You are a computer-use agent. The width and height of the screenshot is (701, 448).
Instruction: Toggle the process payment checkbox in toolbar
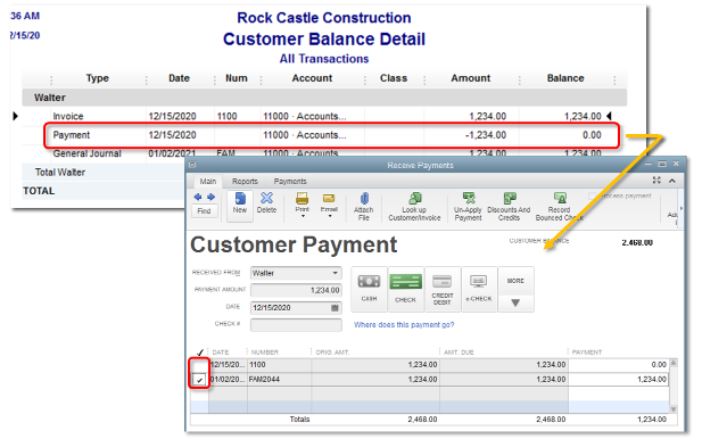point(592,196)
